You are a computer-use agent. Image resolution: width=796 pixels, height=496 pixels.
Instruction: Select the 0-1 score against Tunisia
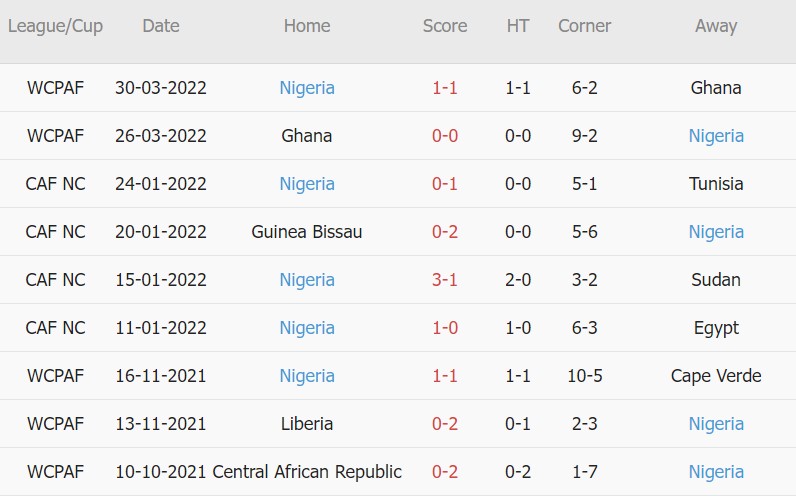pyautogui.click(x=445, y=184)
